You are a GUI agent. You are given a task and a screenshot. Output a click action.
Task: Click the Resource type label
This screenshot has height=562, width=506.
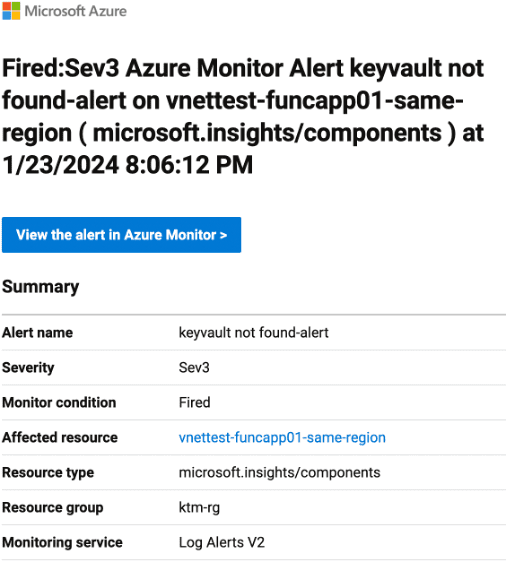point(48,472)
